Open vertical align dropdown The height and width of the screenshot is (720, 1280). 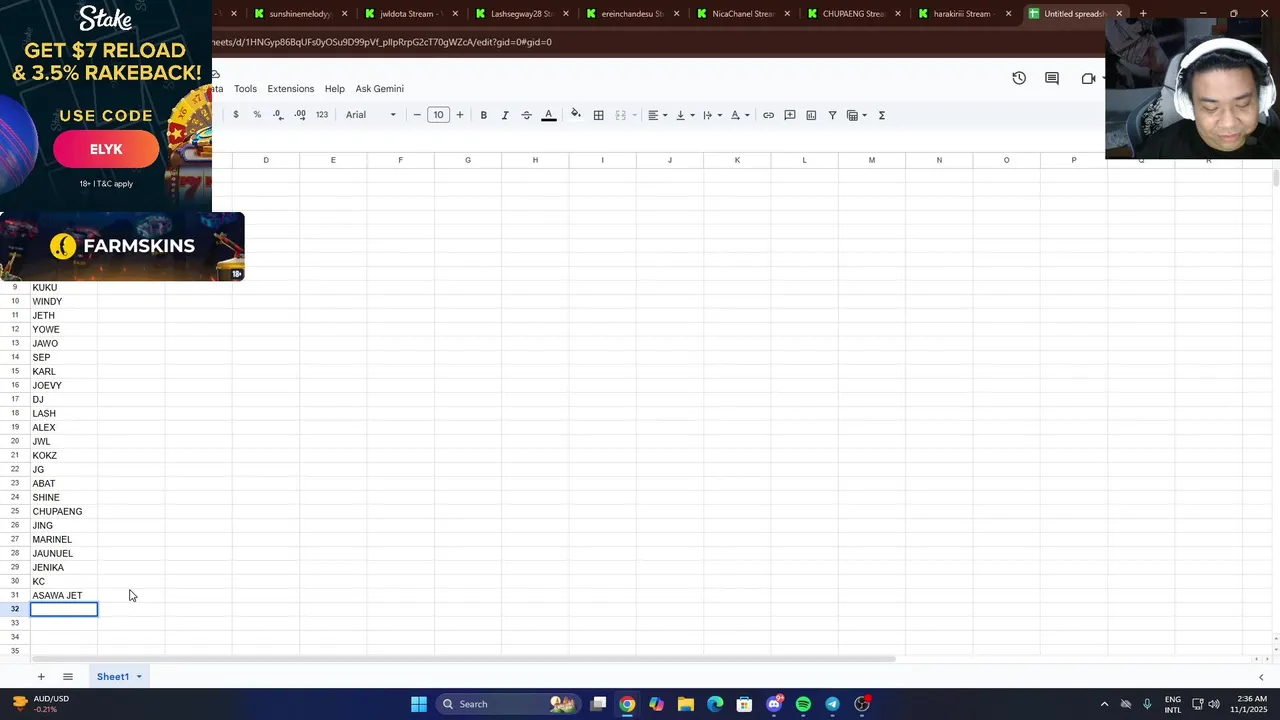tap(685, 115)
